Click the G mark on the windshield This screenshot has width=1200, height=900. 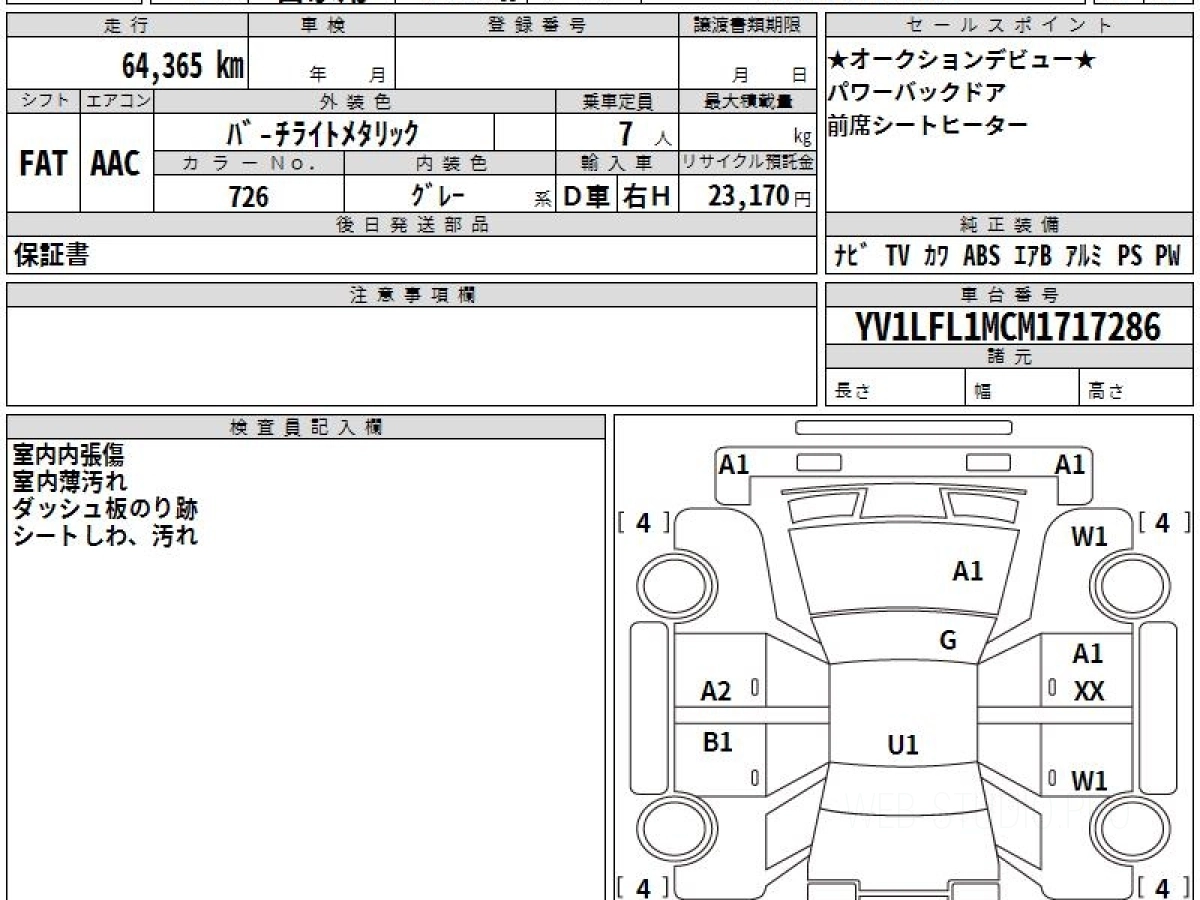948,641
